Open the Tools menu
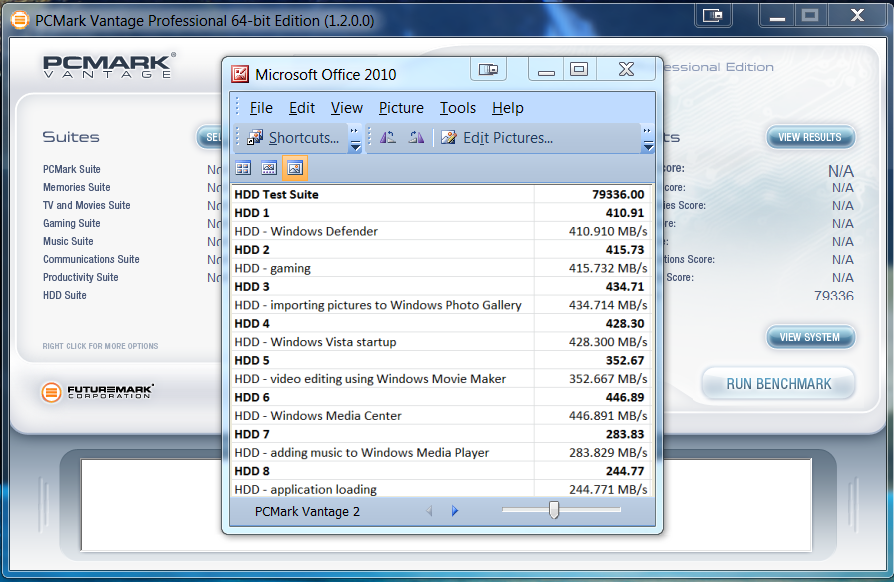The width and height of the screenshot is (894, 582). coord(458,108)
